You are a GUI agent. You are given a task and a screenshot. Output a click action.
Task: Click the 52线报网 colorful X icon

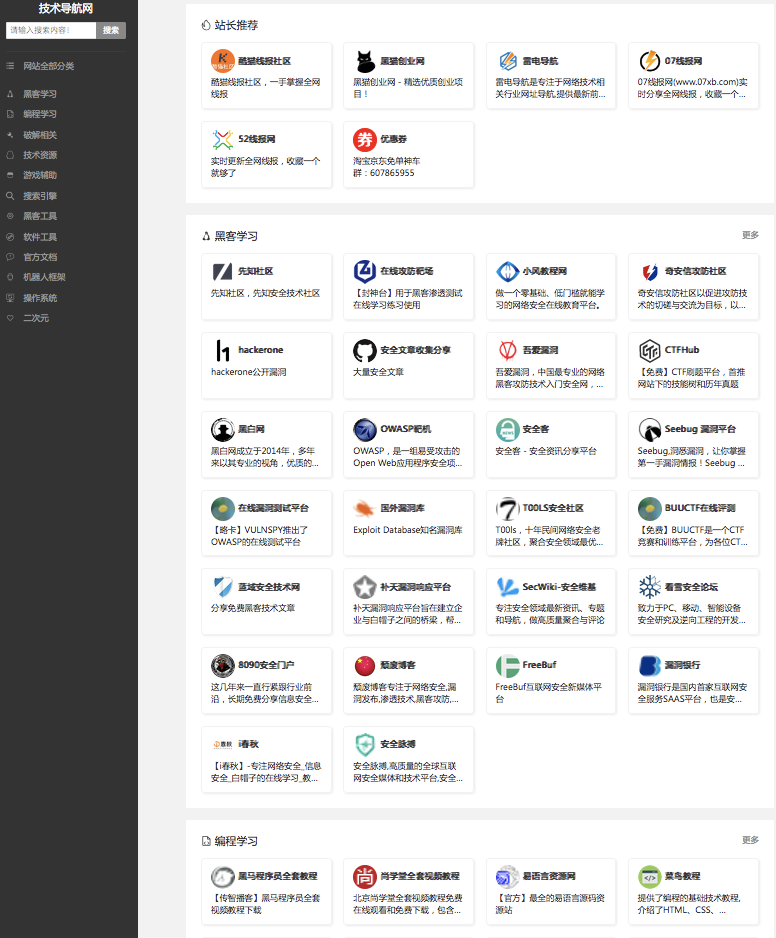(223, 139)
